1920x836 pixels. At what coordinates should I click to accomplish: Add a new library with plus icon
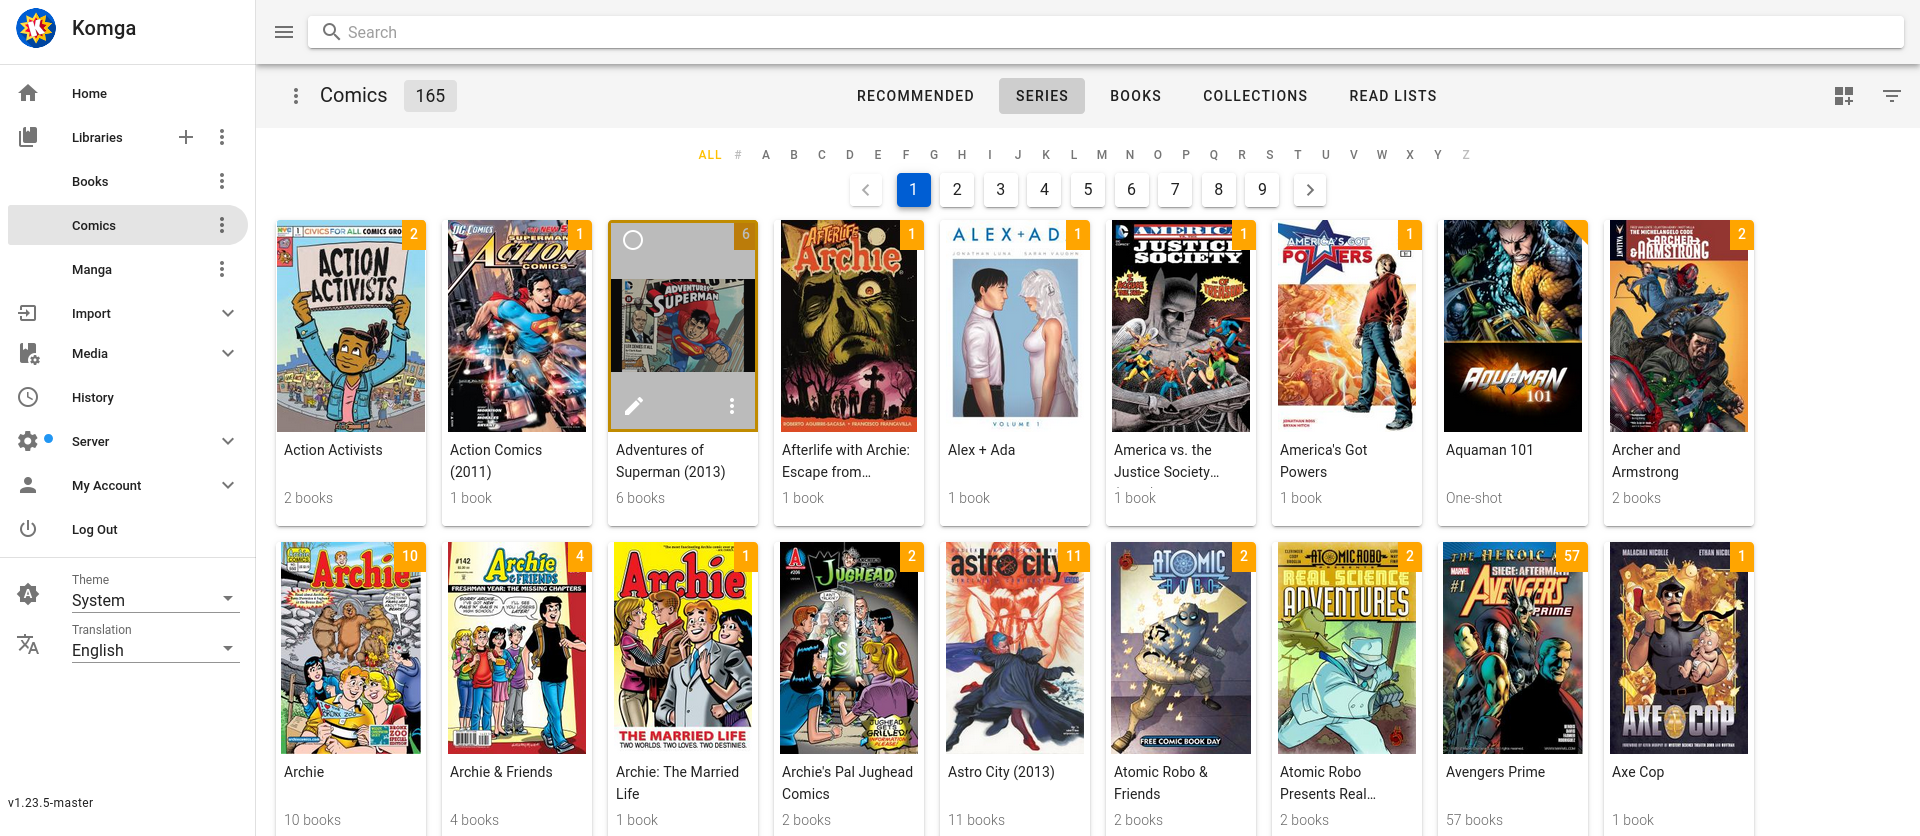point(186,137)
